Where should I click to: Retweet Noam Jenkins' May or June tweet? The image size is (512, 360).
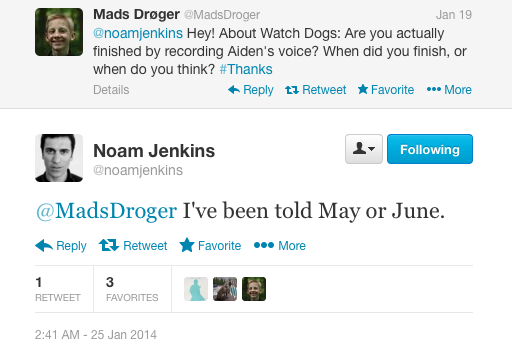[133, 246]
